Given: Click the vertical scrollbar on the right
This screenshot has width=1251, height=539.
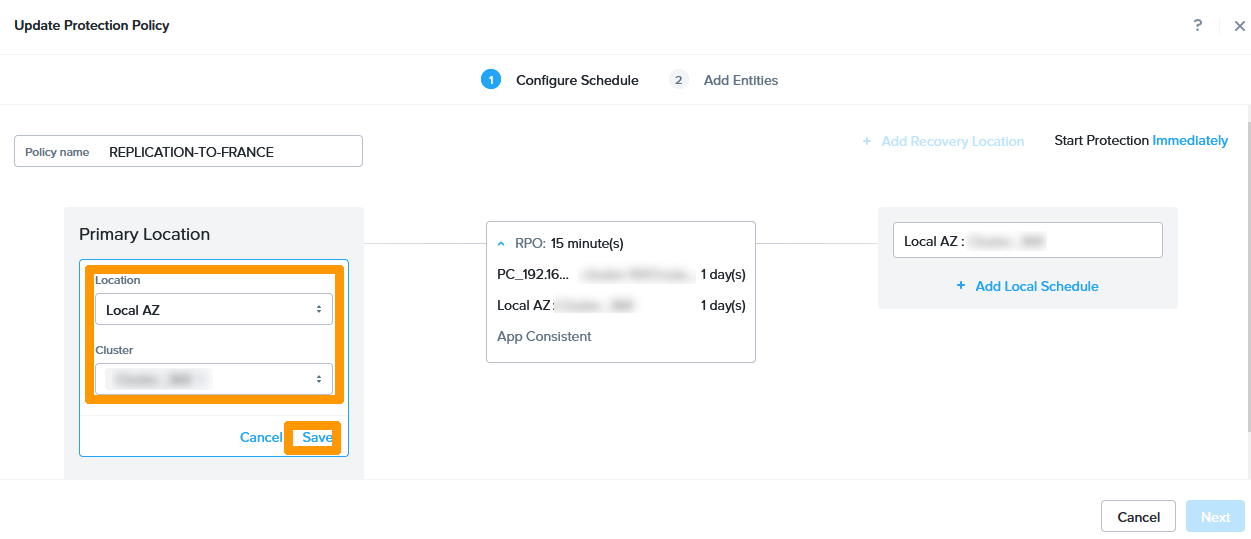Looking at the screenshot, I should tap(1247, 270).
